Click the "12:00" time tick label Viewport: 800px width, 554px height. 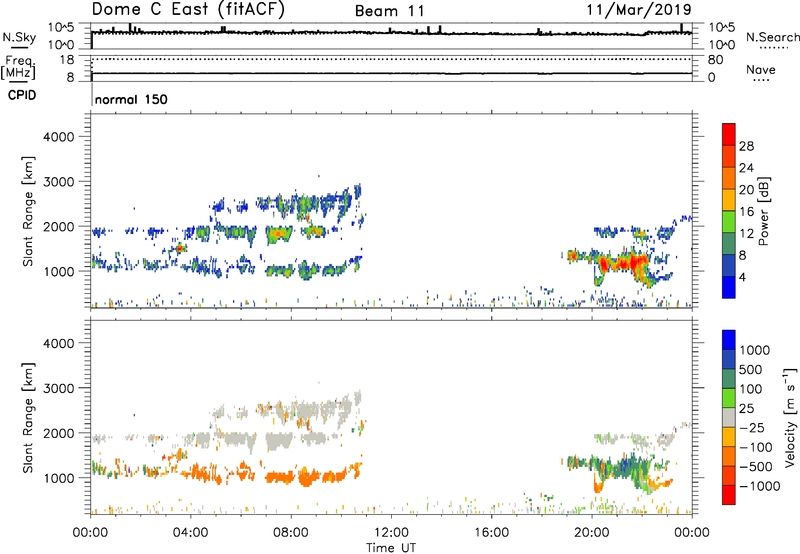pyautogui.click(x=391, y=533)
